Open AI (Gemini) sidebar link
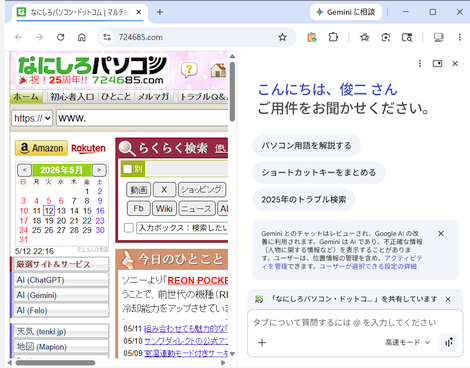470x368 pixels. 61,295
